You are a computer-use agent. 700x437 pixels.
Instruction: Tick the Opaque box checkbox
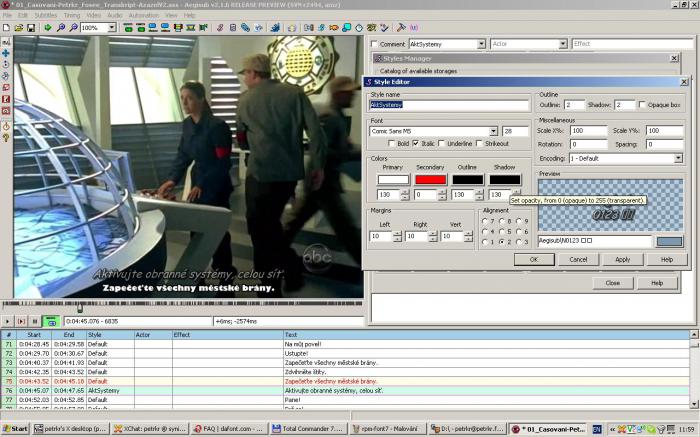pyautogui.click(x=642, y=104)
